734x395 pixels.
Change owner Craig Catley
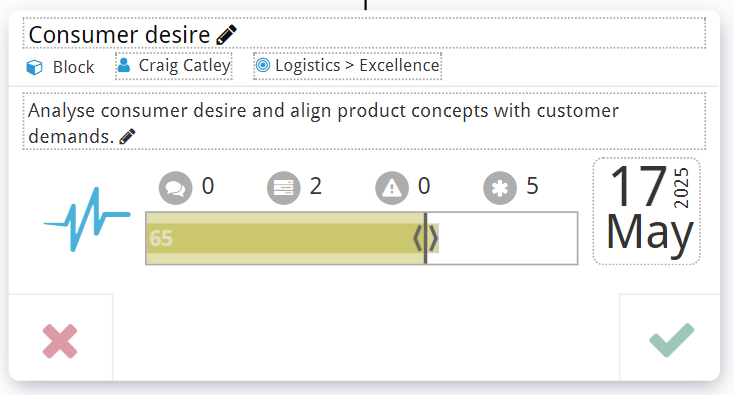174,66
